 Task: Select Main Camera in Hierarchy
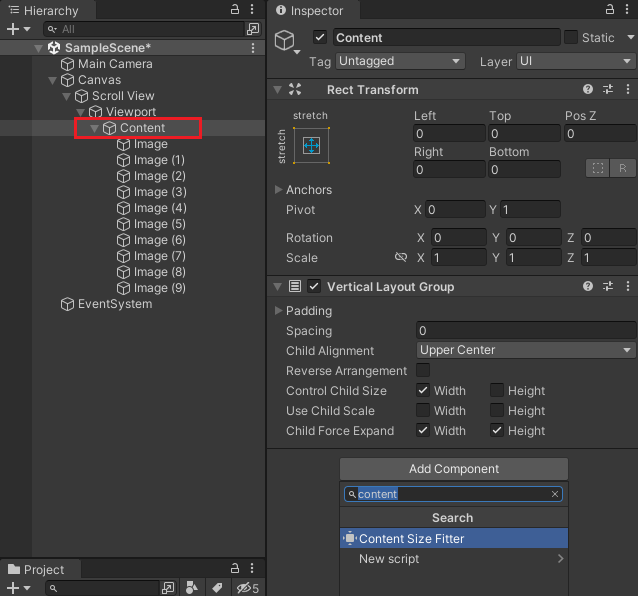115,64
